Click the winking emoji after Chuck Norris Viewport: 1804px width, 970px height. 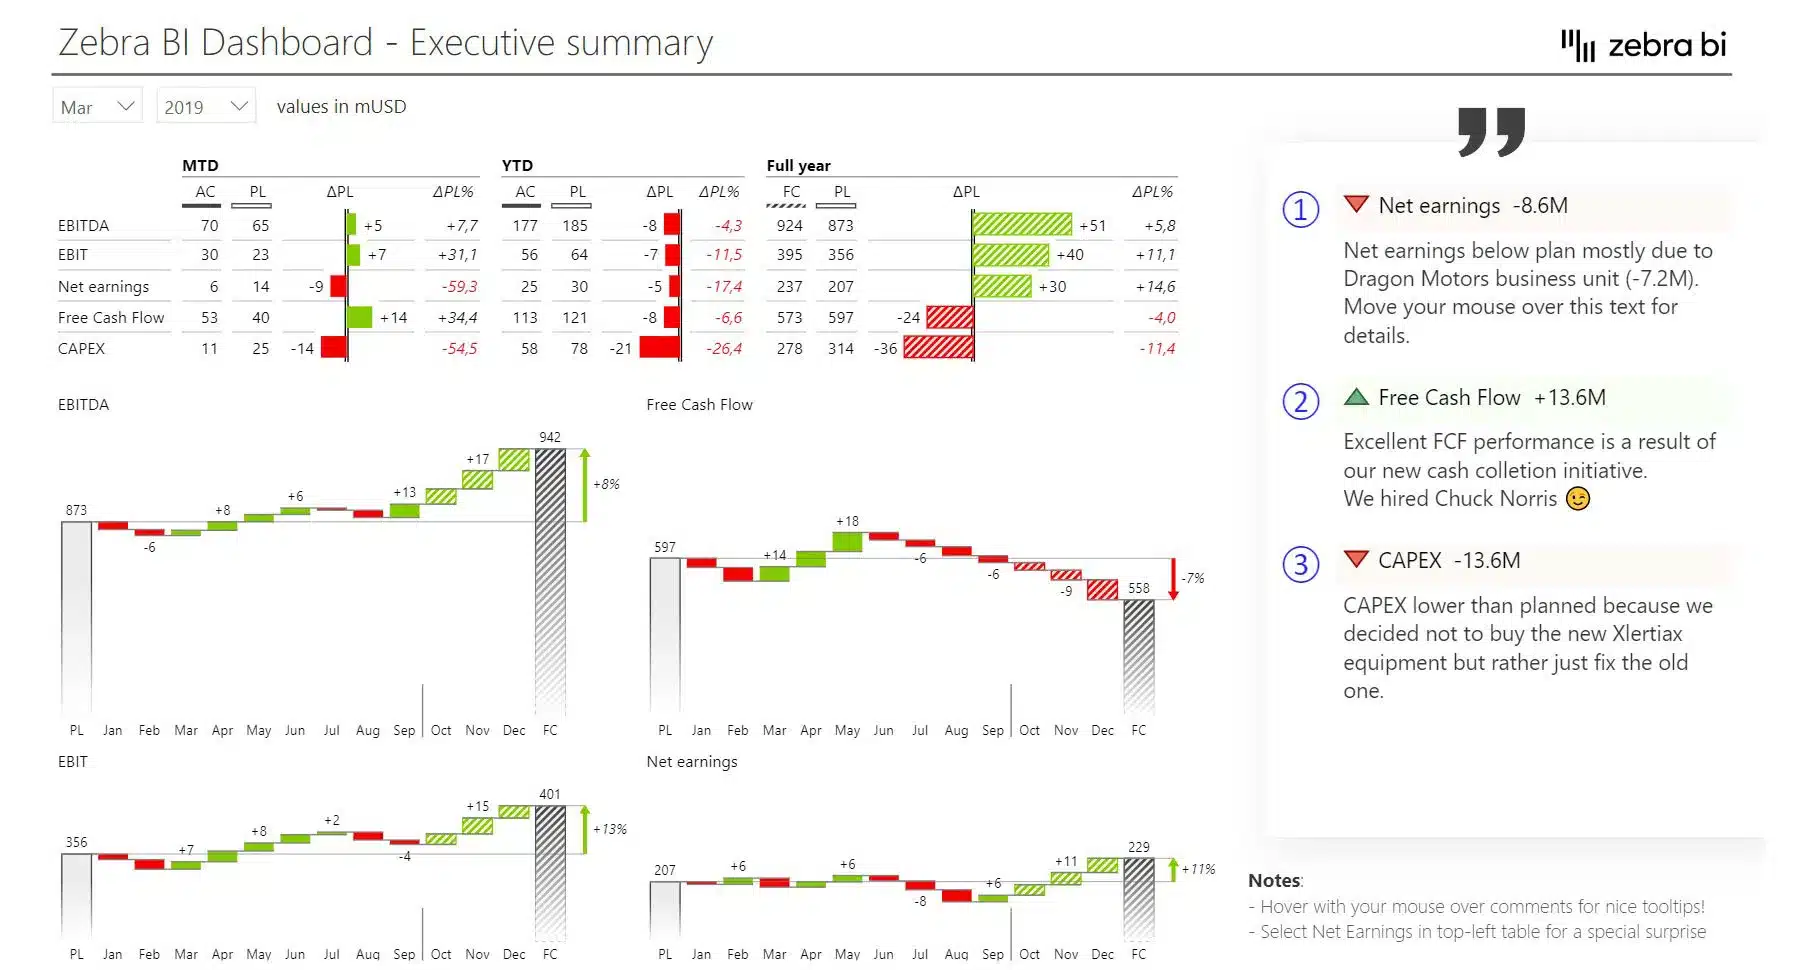pos(1576,498)
